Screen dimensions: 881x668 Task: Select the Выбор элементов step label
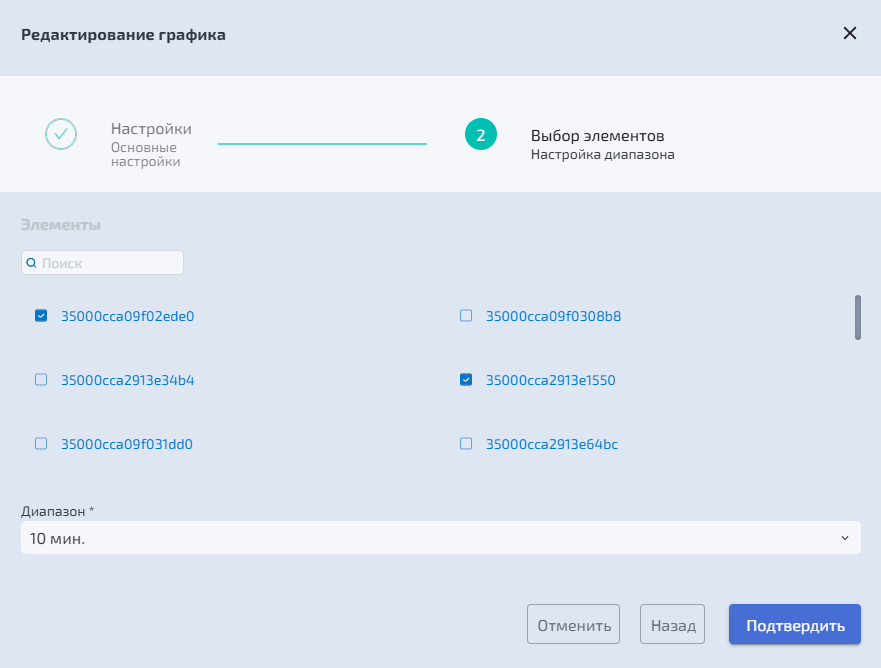[x=597, y=135]
